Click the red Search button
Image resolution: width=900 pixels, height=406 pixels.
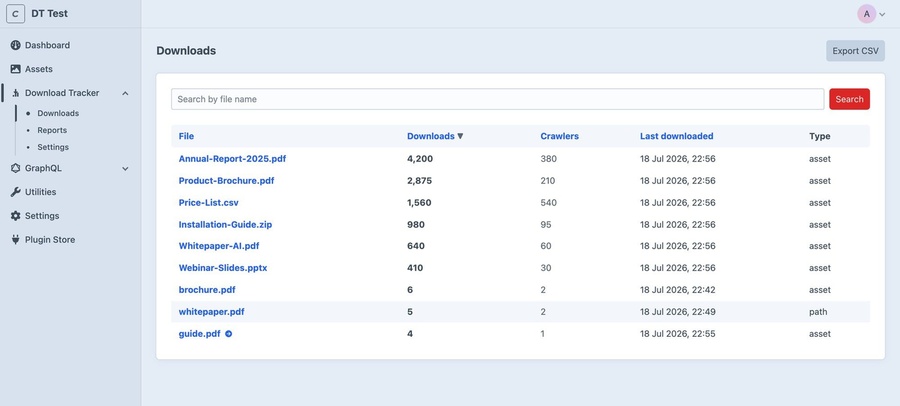[x=849, y=99]
